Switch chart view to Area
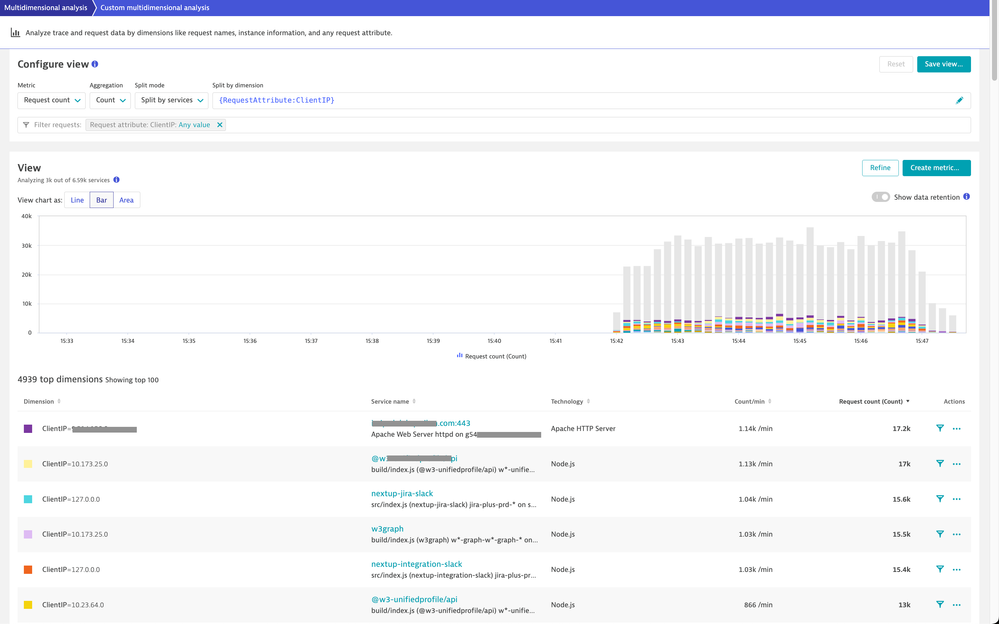999x624 pixels. pos(126,200)
